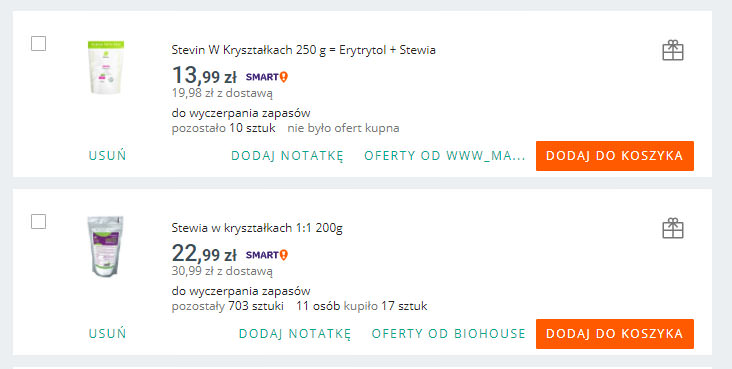Click gift icon for Stevin W Kryształkach offer
Screen dimensions: 732x369
(x=673, y=50)
